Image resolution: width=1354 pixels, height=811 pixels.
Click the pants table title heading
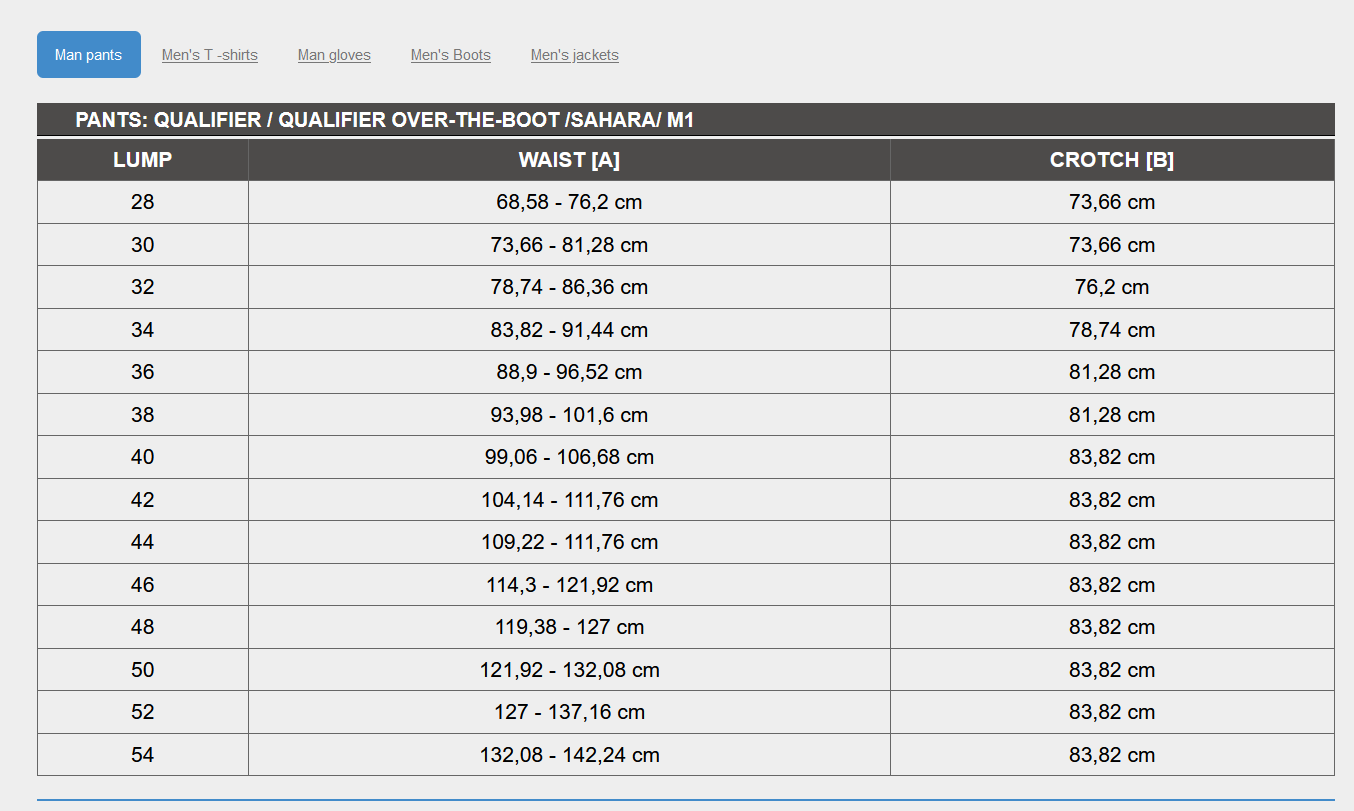coord(384,120)
